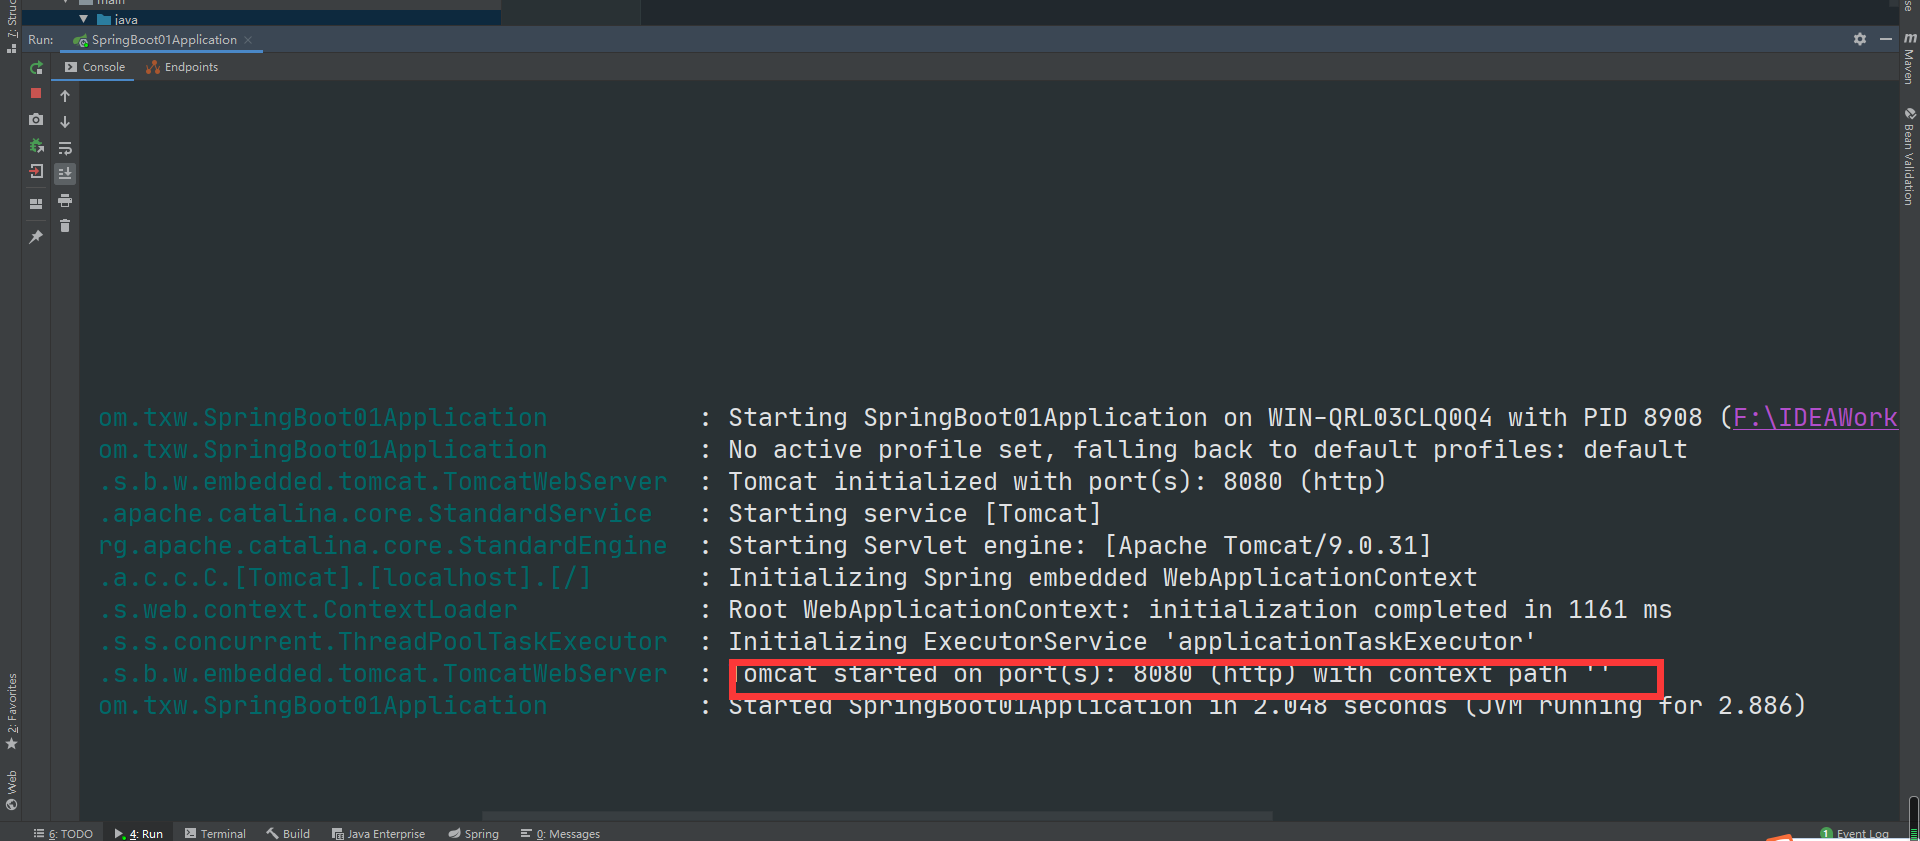Pin the Run tab with pin icon
The height and width of the screenshot is (841, 1920).
click(x=36, y=237)
